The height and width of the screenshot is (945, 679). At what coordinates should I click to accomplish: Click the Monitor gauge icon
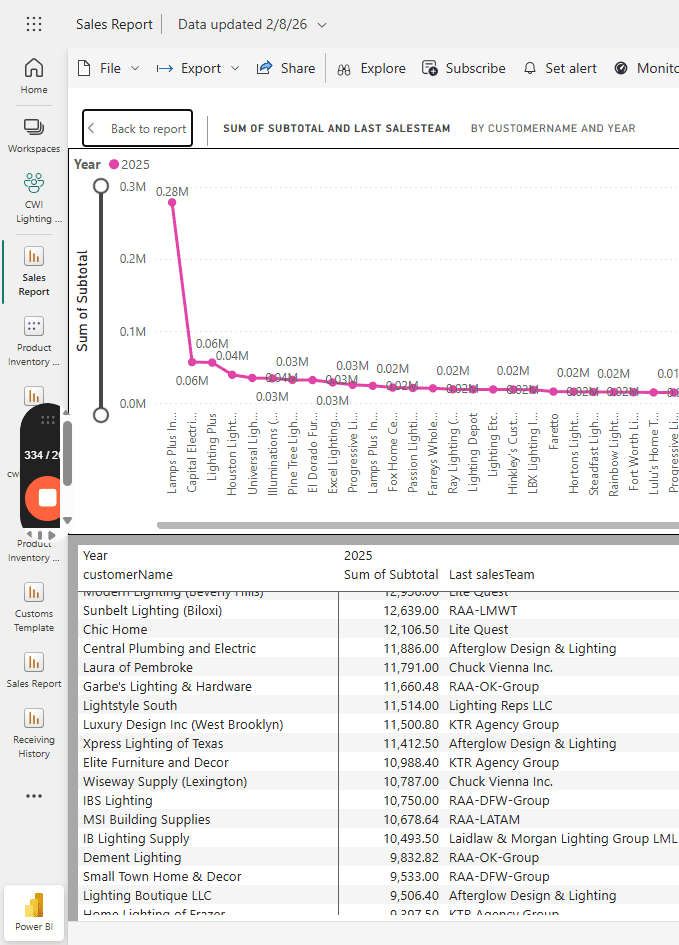pos(621,68)
